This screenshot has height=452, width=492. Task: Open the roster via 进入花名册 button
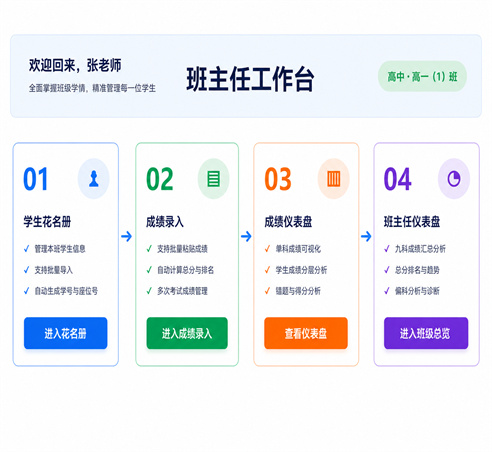pos(66,333)
